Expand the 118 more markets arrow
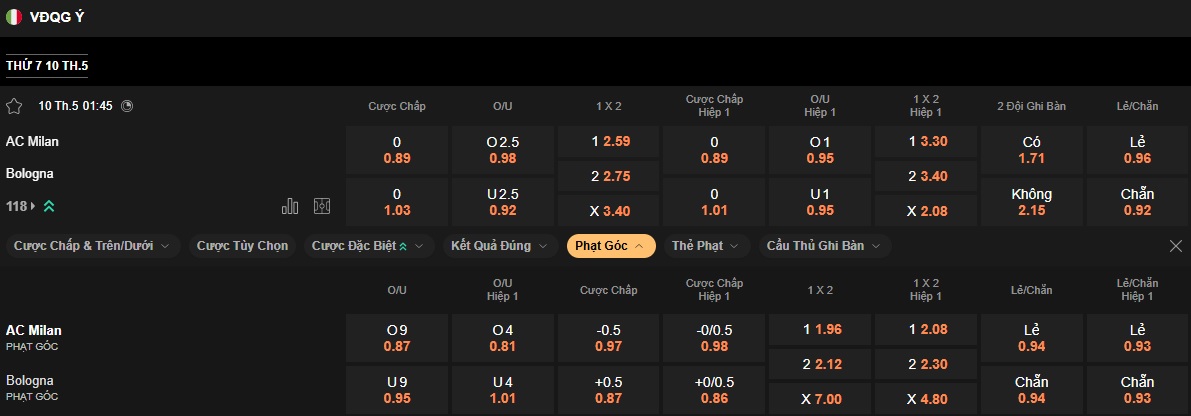1191x416 pixels. 32,206
